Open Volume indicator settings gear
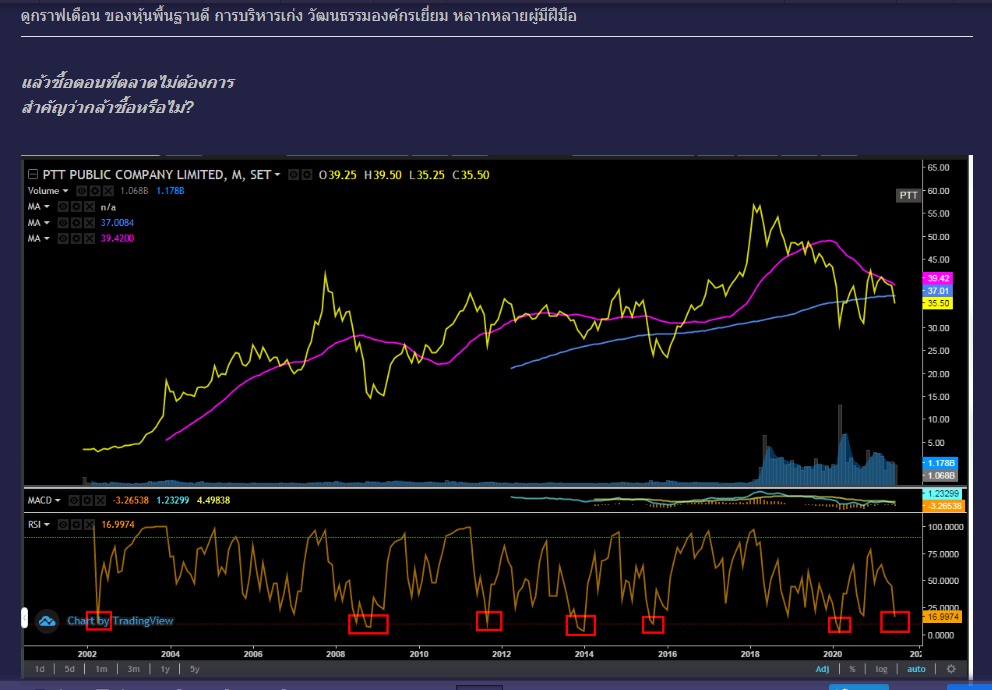The width and height of the screenshot is (992, 690). point(95,190)
